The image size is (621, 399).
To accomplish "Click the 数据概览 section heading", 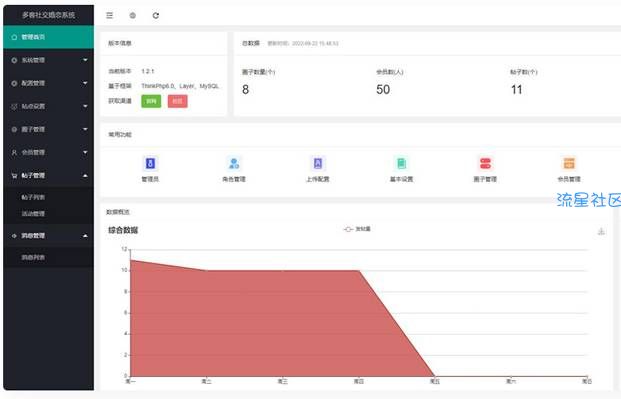I will point(118,212).
